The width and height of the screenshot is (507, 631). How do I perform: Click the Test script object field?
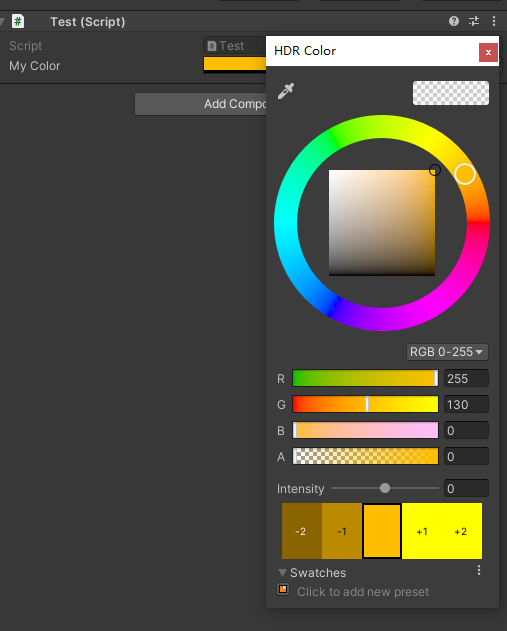[235, 45]
